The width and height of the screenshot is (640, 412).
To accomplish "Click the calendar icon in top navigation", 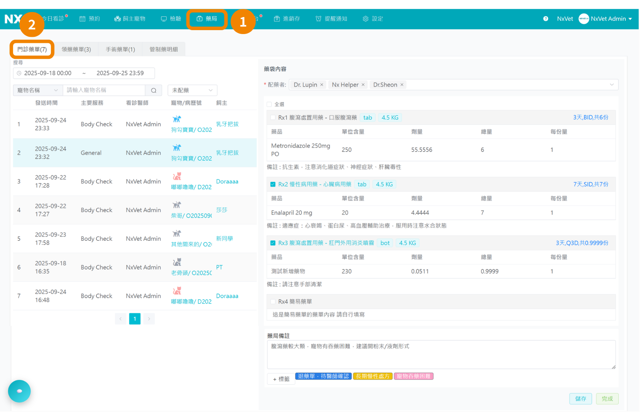I will click(82, 19).
